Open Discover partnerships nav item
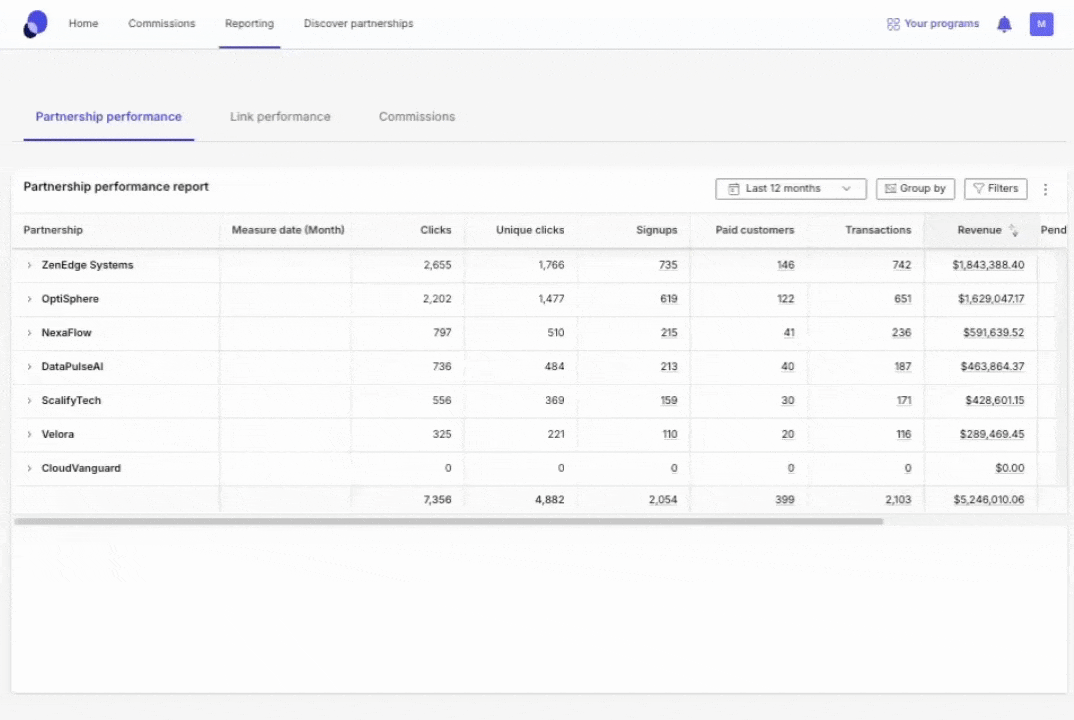The width and height of the screenshot is (1074, 720). 358,23
